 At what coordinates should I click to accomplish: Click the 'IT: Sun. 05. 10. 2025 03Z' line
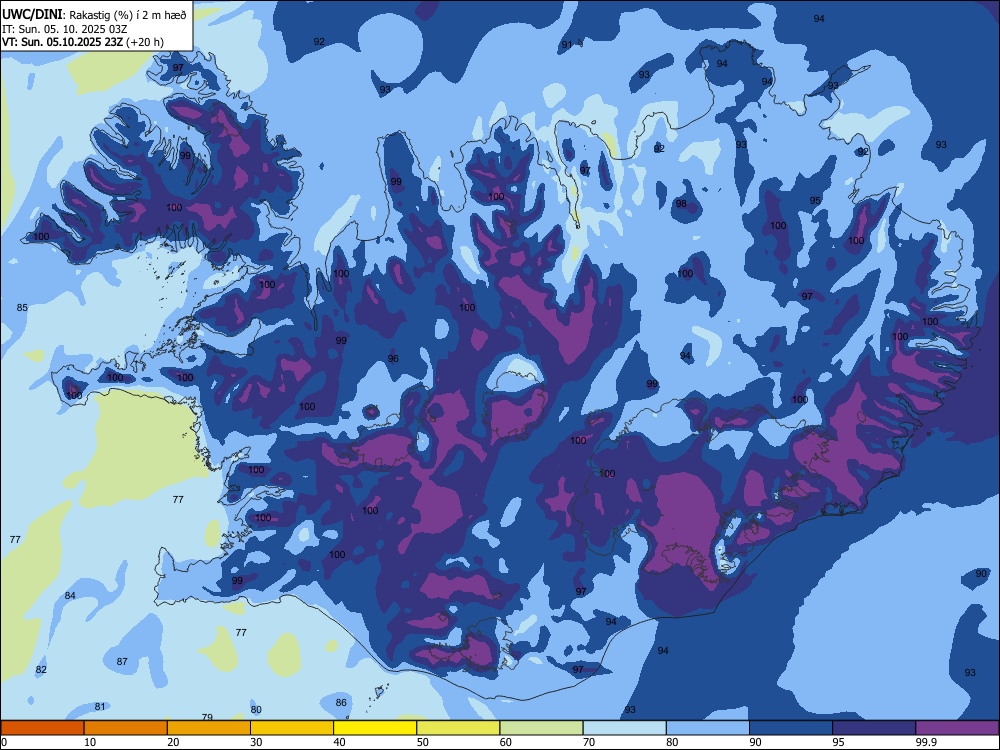pyautogui.click(x=64, y=29)
